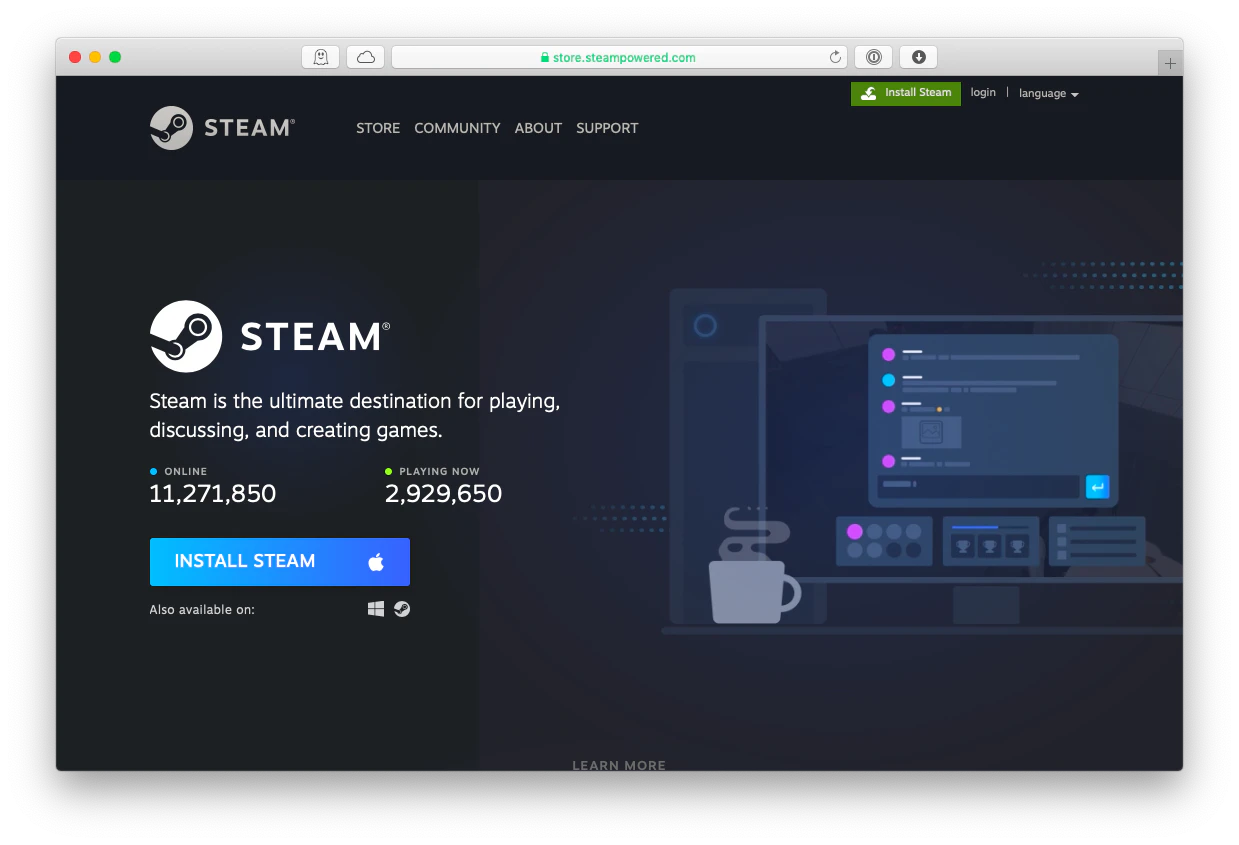
Task: Reload the page with the refresh arrow
Action: click(x=835, y=57)
